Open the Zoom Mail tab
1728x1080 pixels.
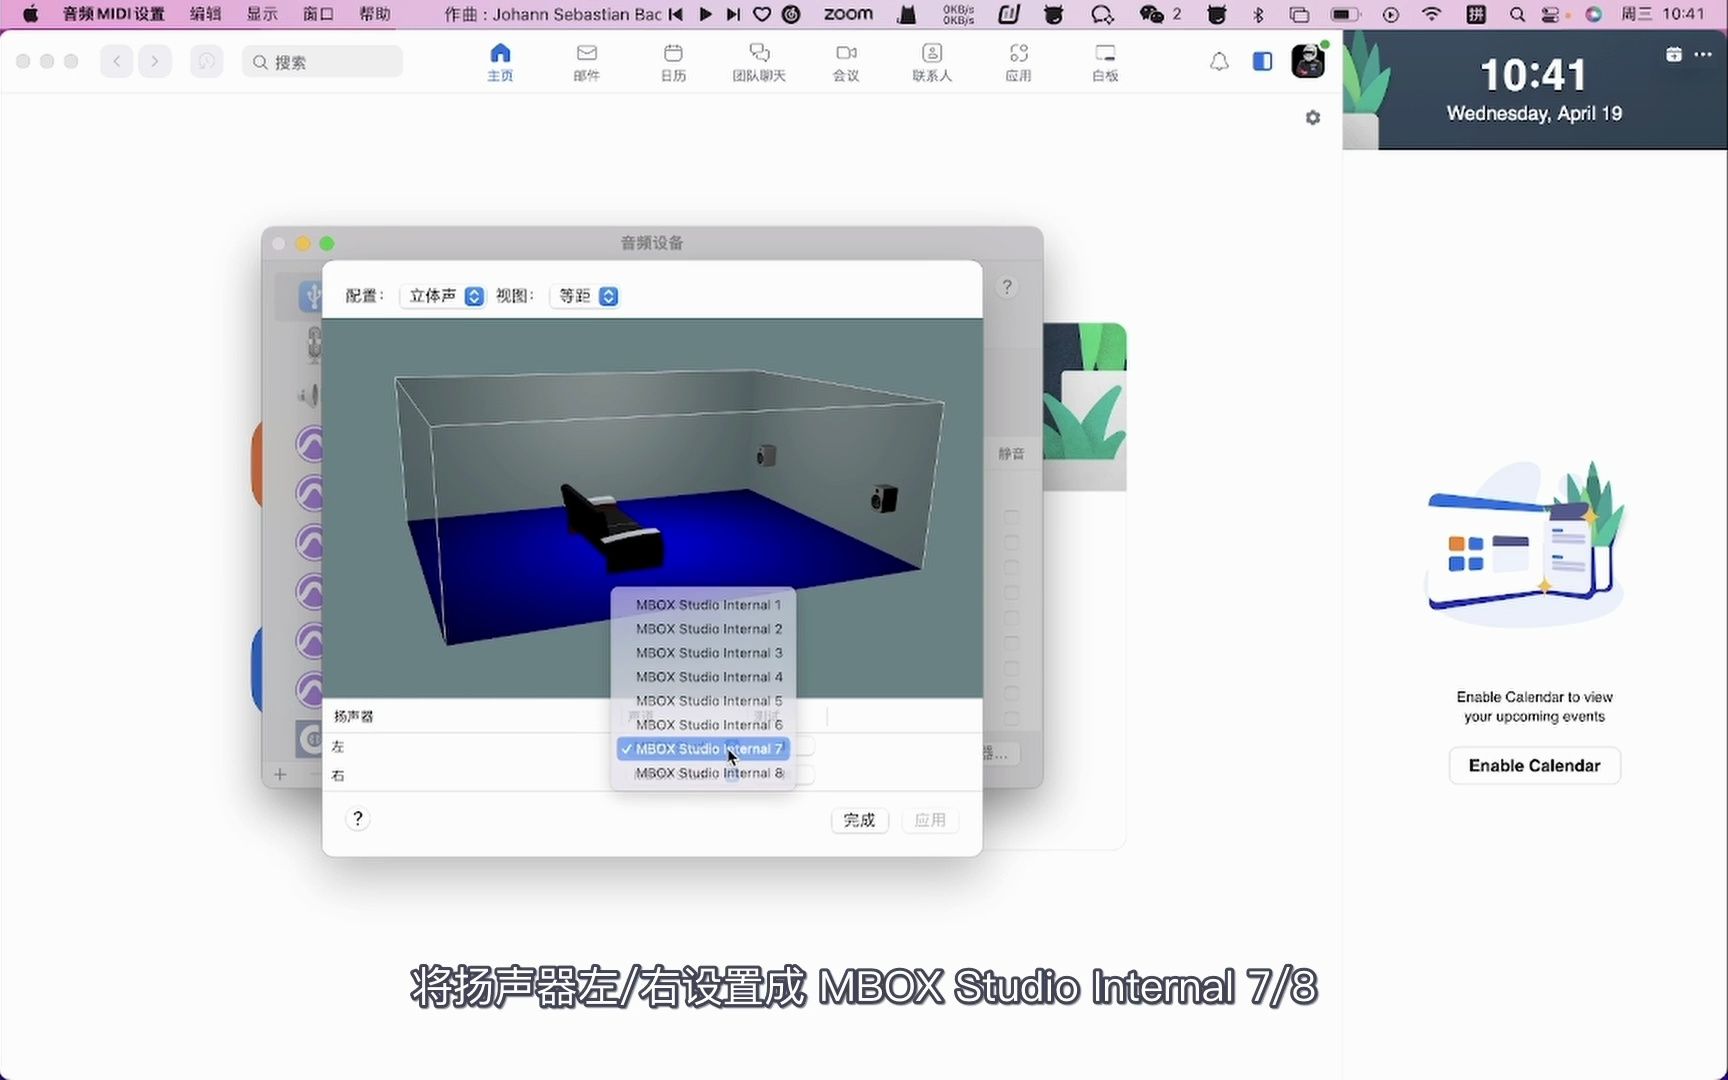pyautogui.click(x=587, y=62)
